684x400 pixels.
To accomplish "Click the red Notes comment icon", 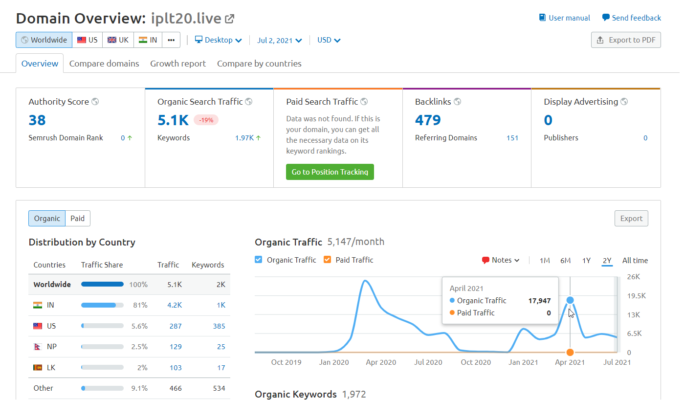I will (485, 260).
